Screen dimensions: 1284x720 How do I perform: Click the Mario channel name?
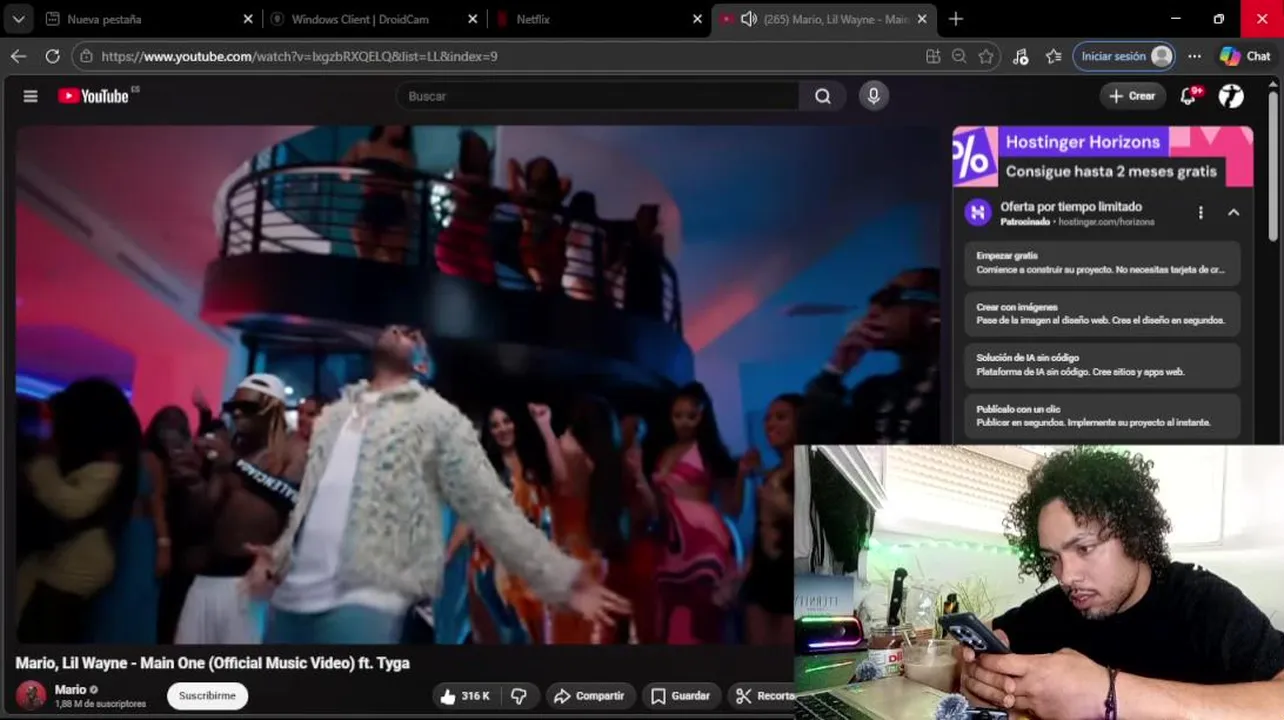[x=70, y=689]
